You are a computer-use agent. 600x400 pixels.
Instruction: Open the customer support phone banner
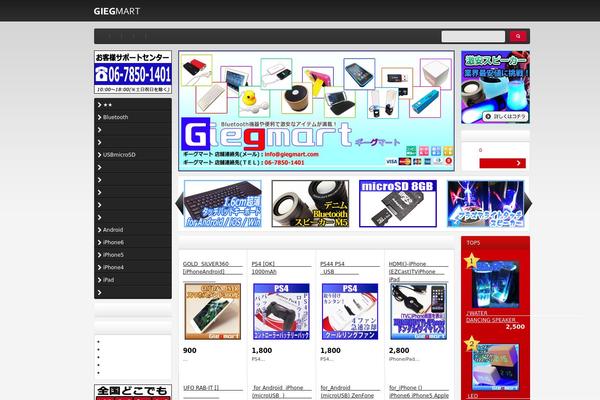coord(133,72)
